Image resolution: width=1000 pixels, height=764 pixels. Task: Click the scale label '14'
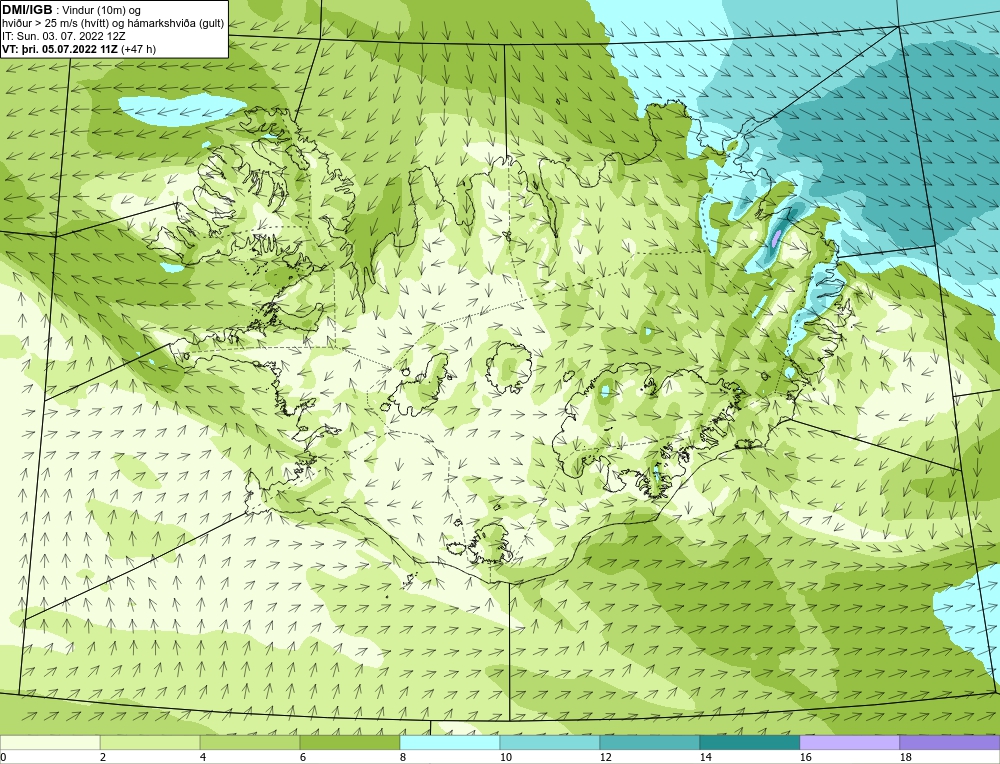[x=706, y=757]
